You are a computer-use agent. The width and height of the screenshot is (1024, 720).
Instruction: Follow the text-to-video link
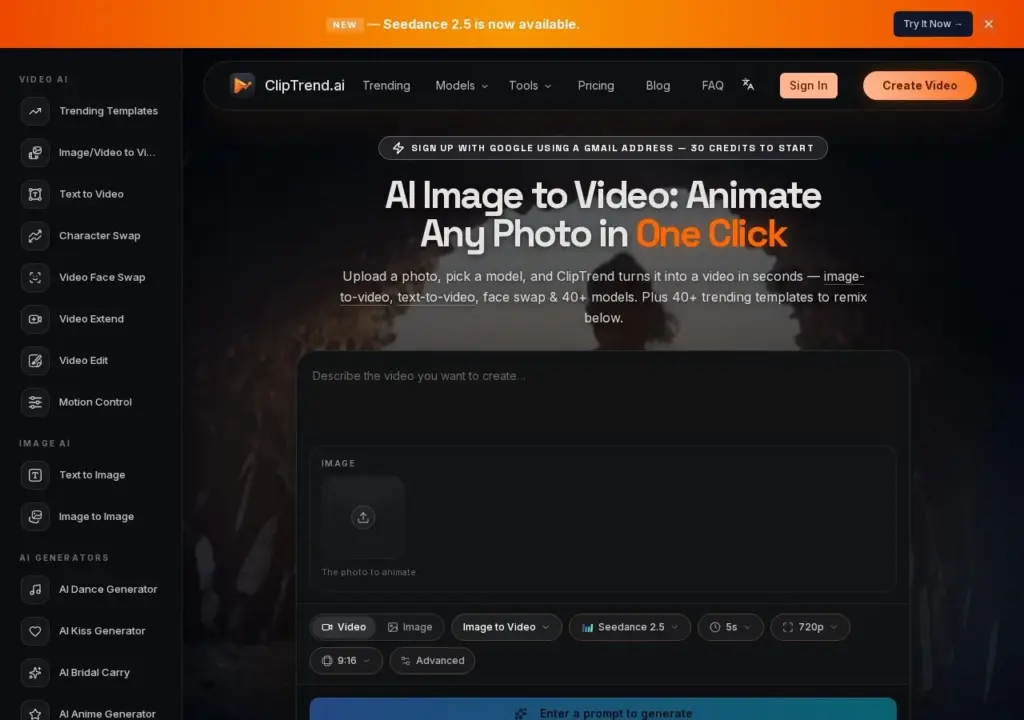[x=436, y=297]
